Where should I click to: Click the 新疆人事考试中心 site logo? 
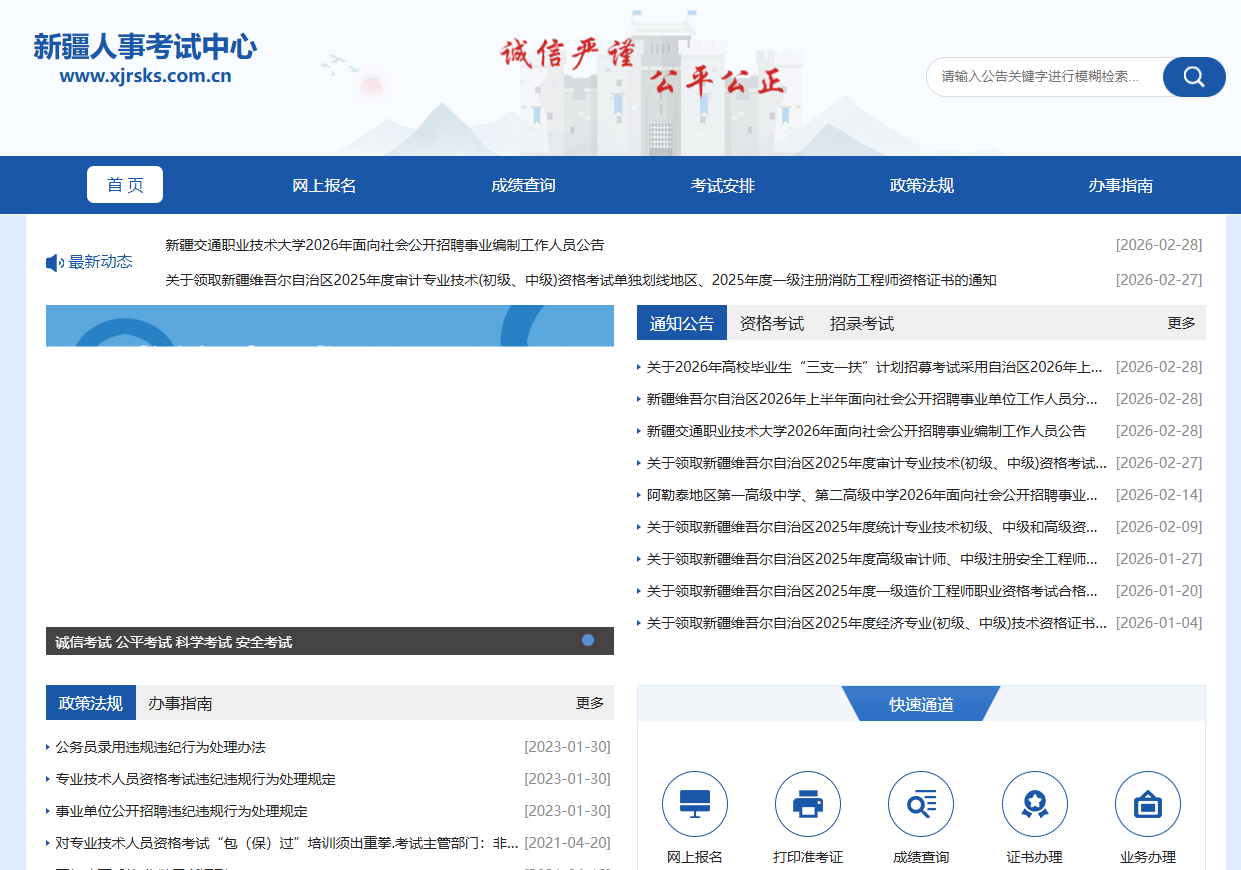tap(145, 58)
